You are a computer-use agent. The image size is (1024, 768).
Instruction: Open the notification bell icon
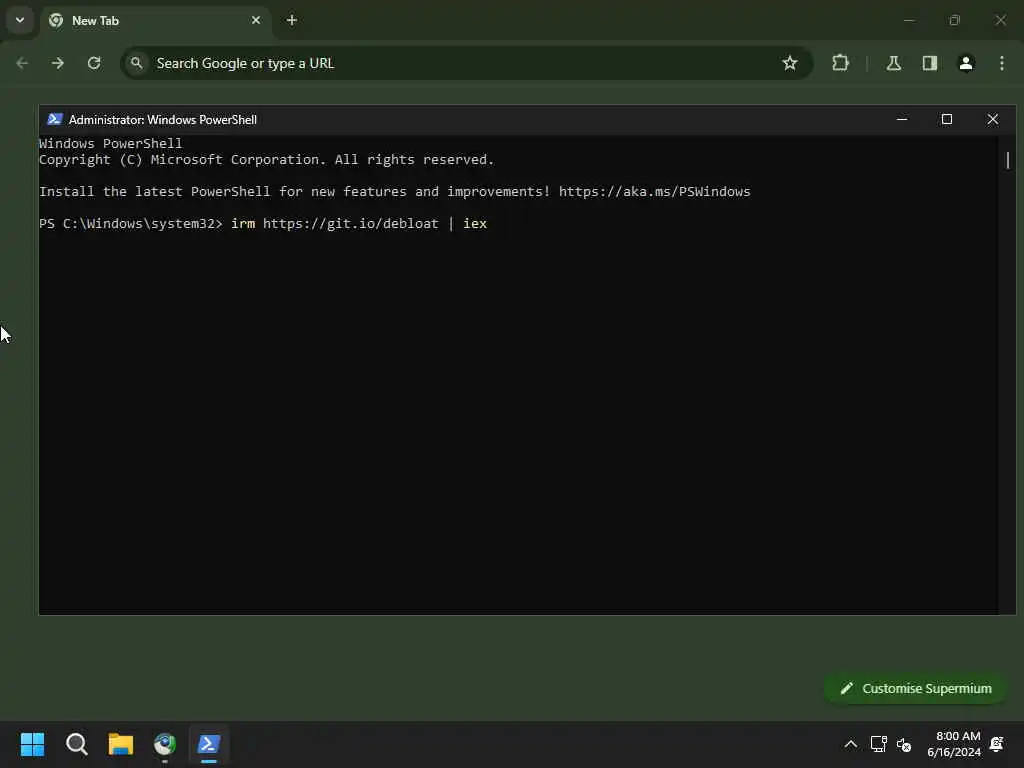pyautogui.click(x=997, y=744)
